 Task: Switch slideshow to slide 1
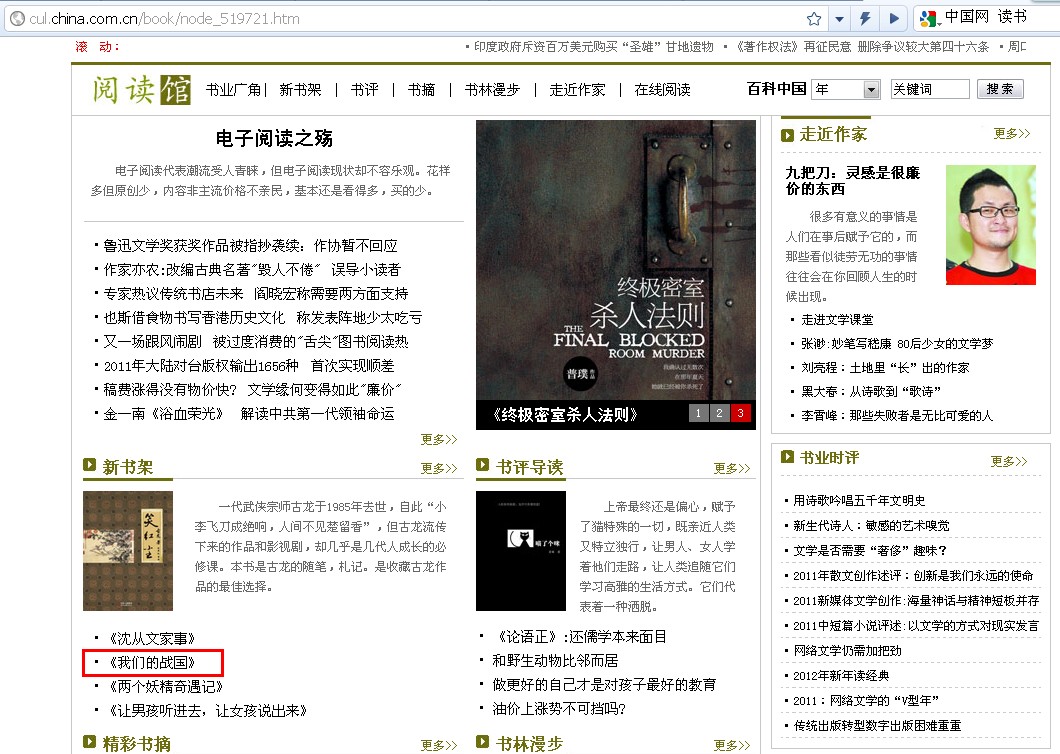click(698, 413)
